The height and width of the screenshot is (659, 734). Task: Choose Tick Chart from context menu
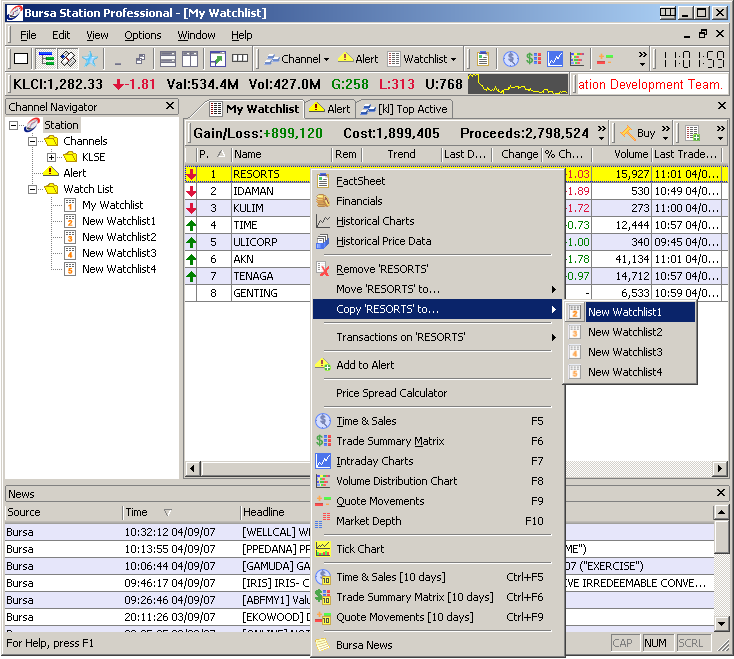pyautogui.click(x=438, y=549)
